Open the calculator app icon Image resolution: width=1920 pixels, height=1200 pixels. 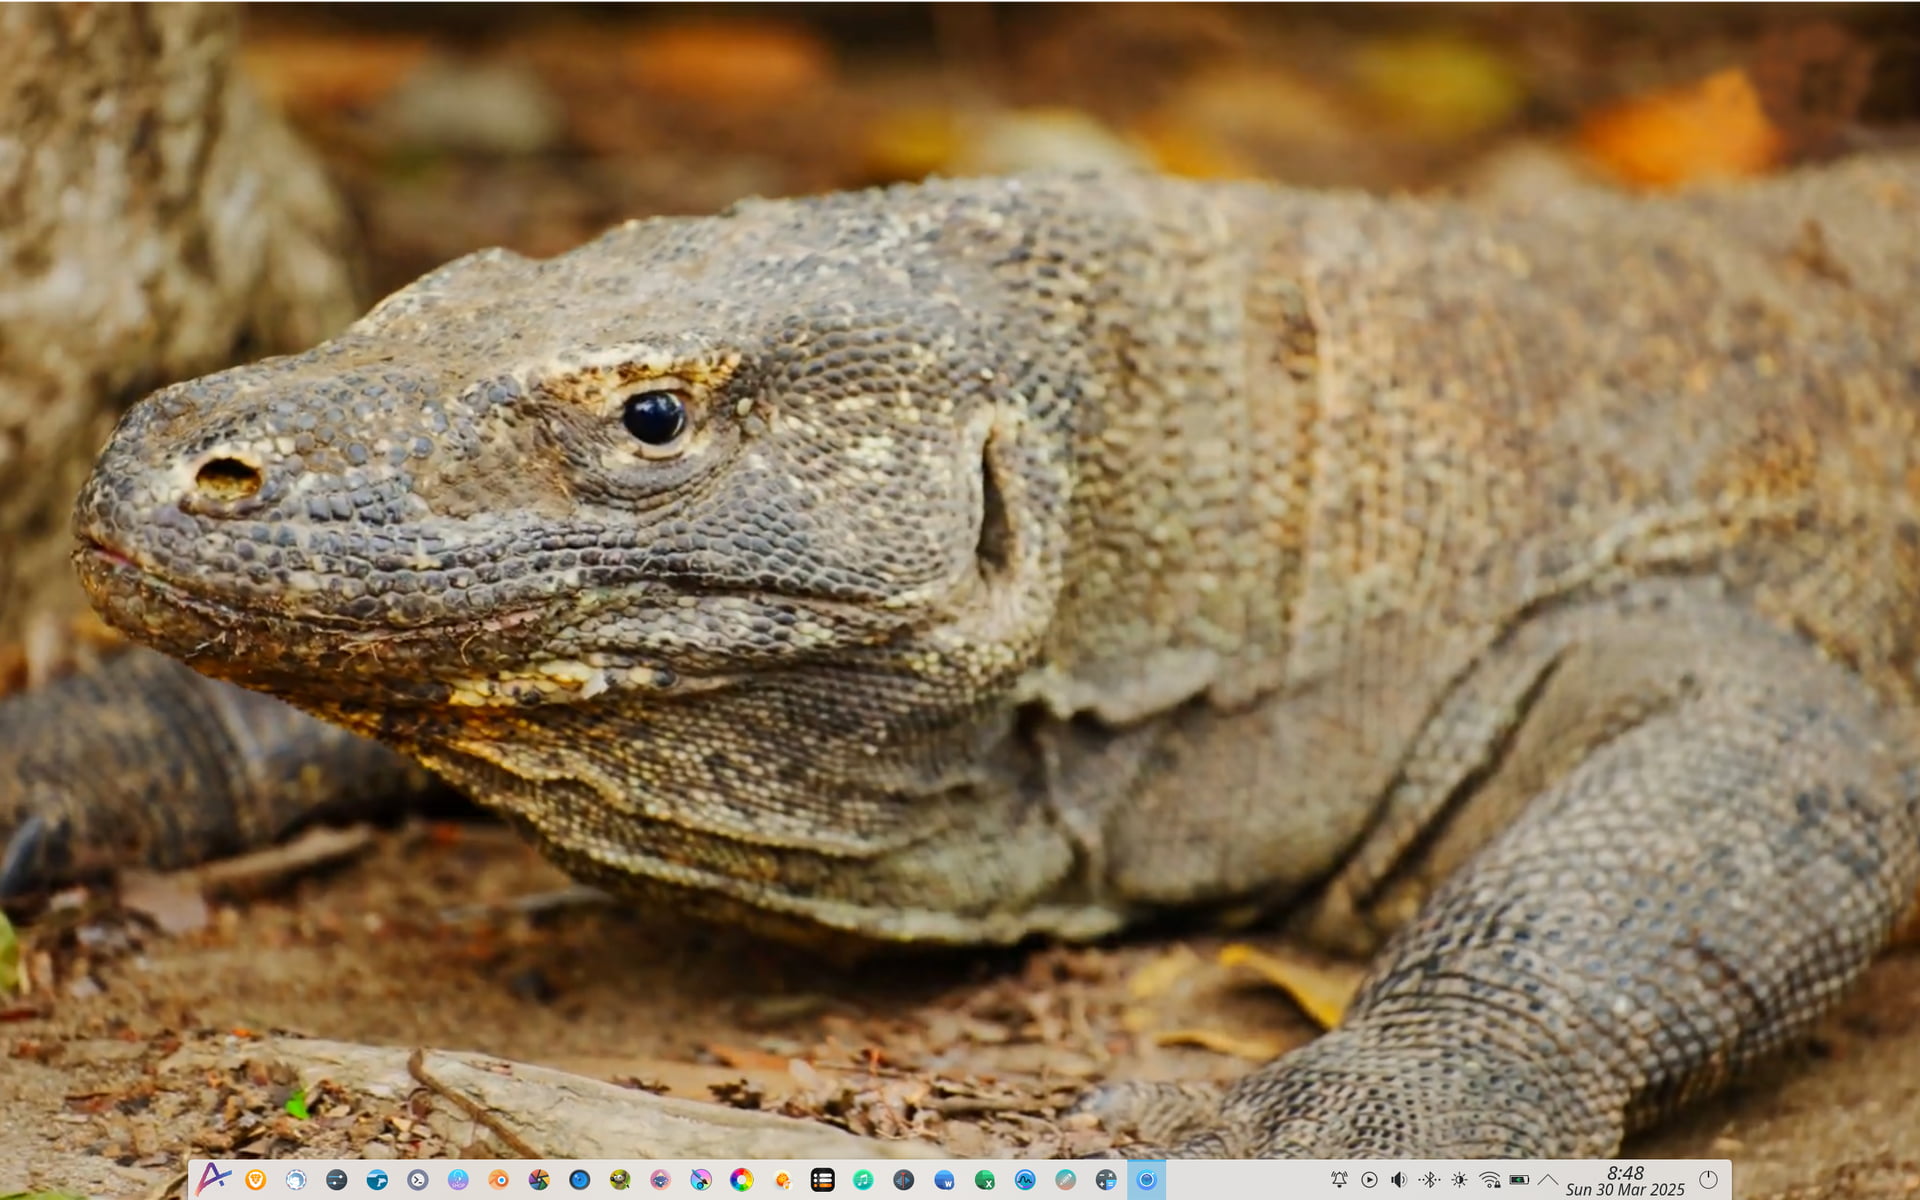pos(1106,1180)
